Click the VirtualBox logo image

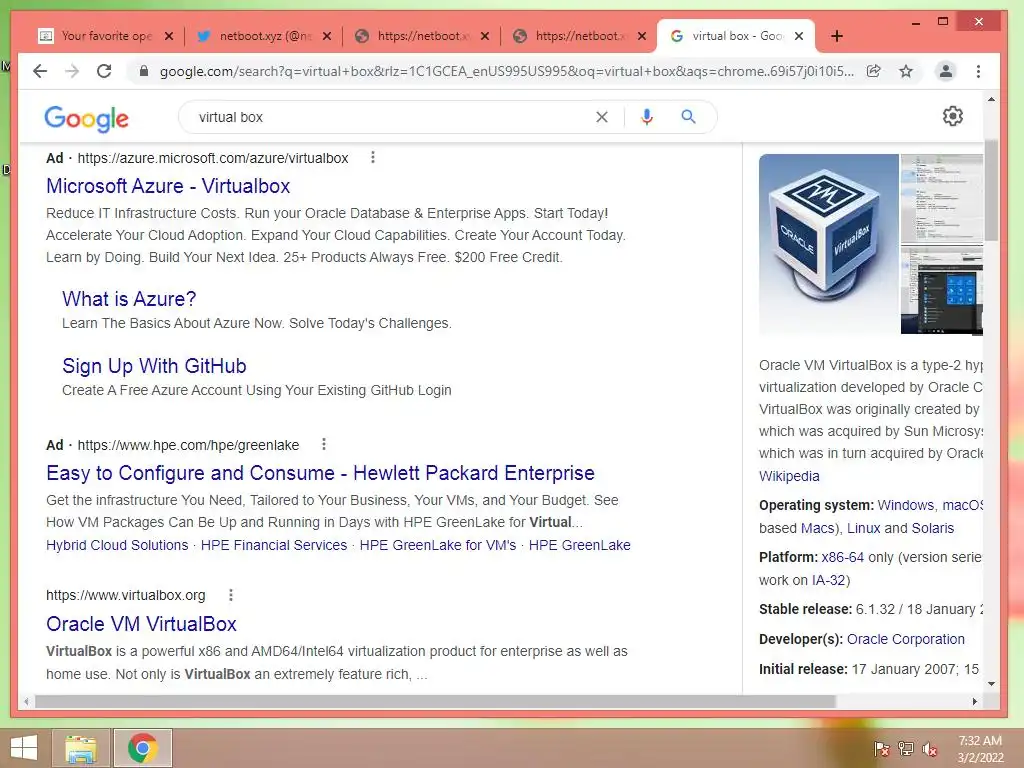pos(828,244)
